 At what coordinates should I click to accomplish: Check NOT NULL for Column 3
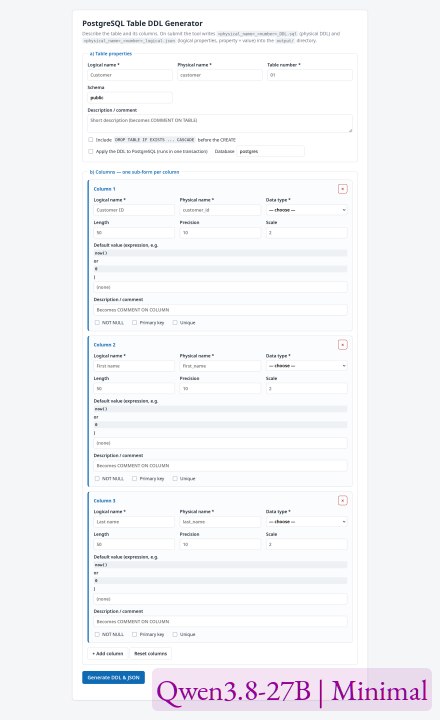pos(97,635)
